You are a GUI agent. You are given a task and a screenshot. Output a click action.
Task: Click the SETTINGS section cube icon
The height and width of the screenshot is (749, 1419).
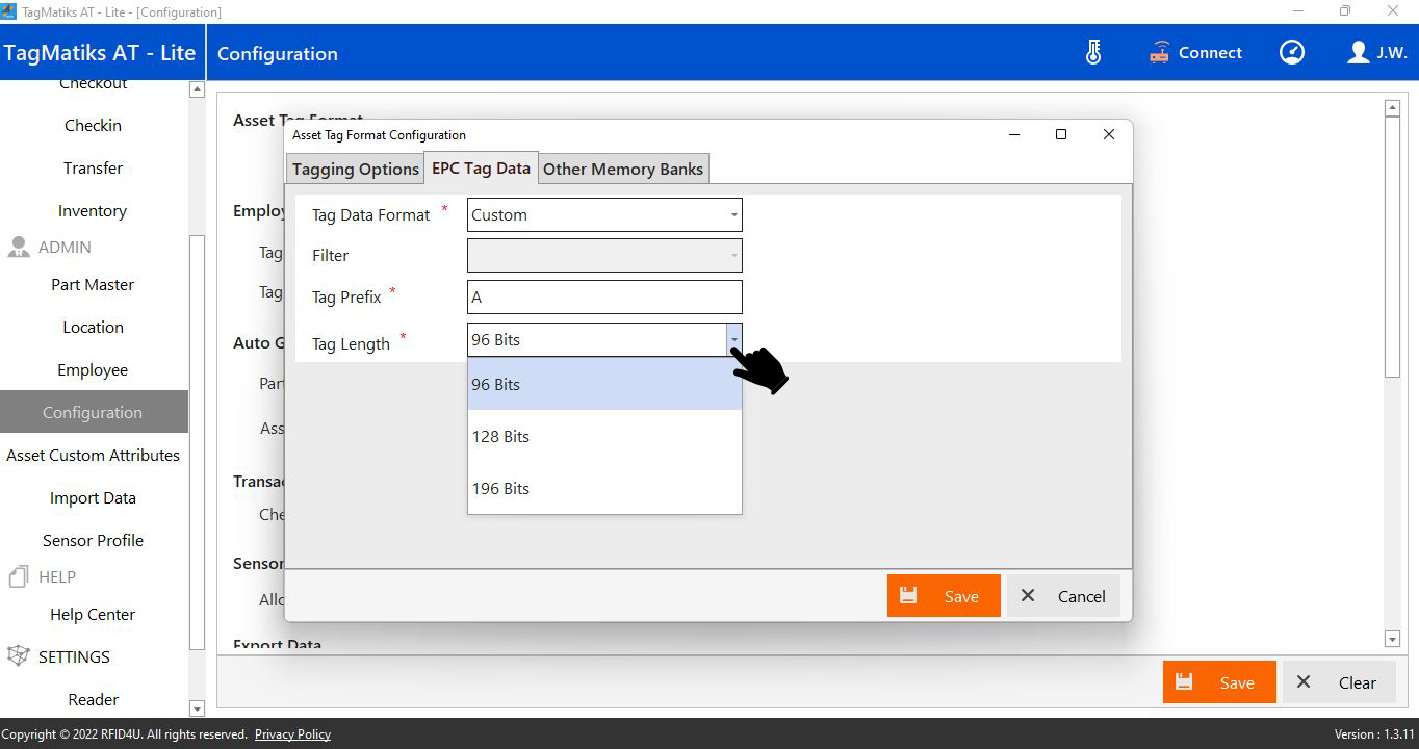pos(18,657)
